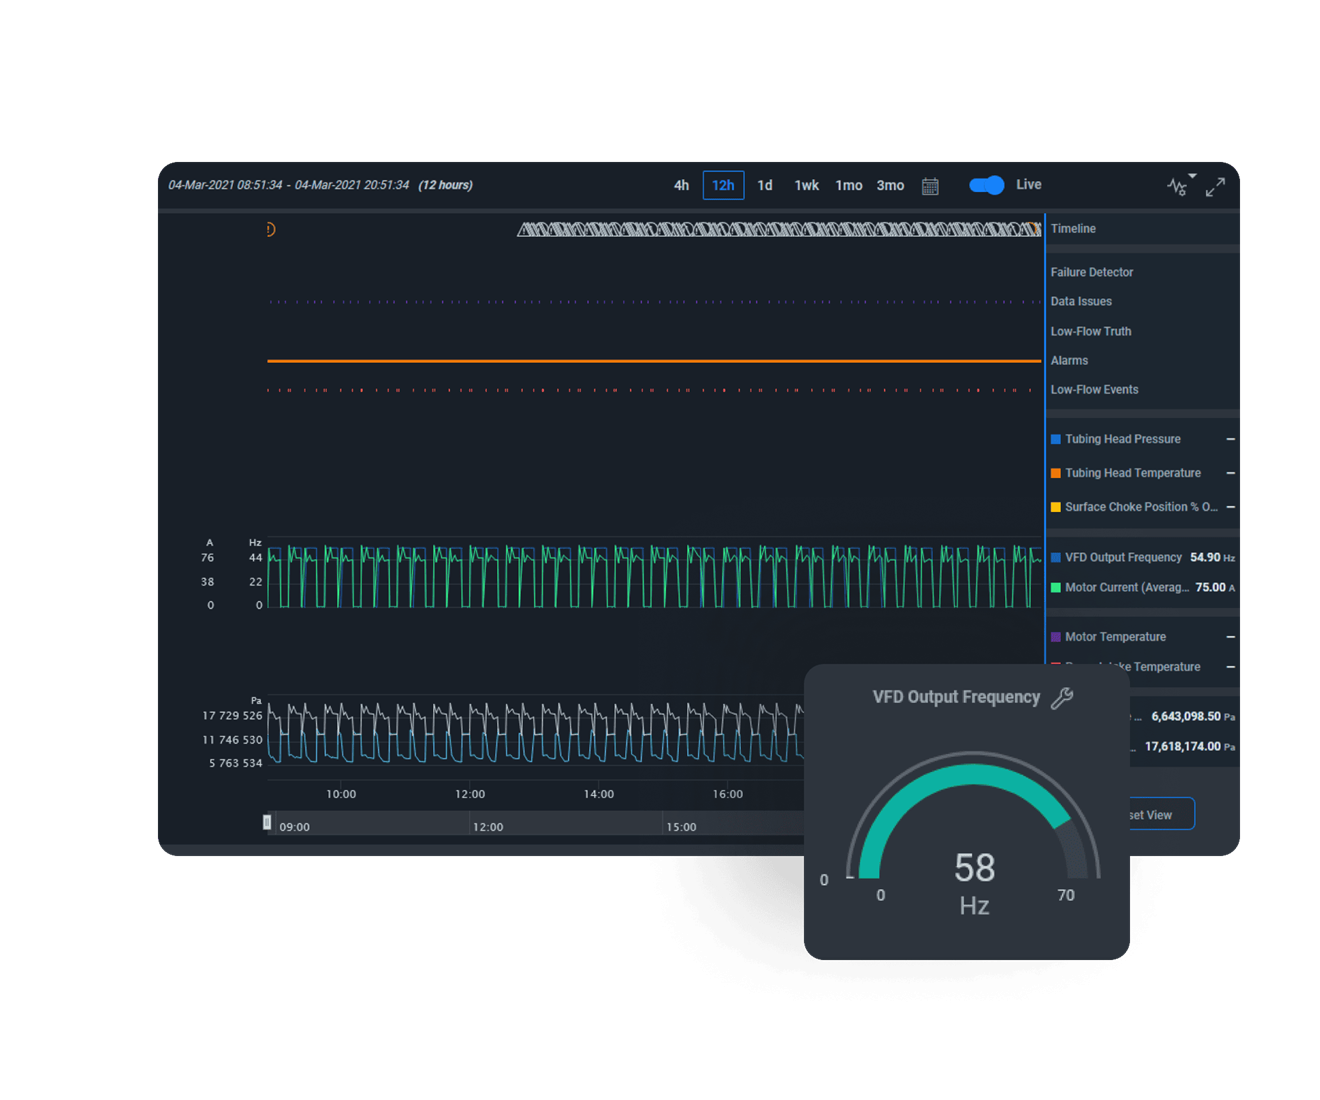1320x1100 pixels.
Task: Click purple swatch beside Motor Temperature
Action: pos(1056,637)
